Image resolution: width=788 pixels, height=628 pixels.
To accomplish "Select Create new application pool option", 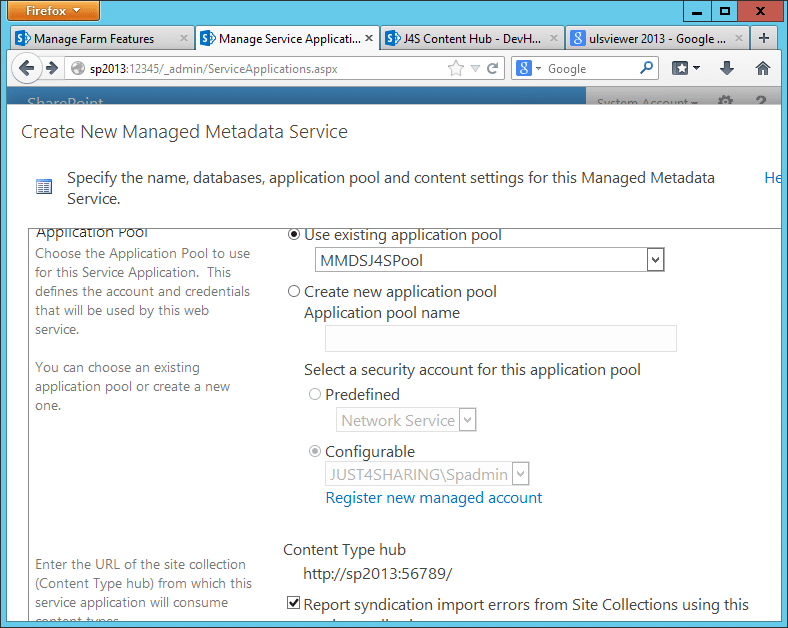I will (294, 292).
